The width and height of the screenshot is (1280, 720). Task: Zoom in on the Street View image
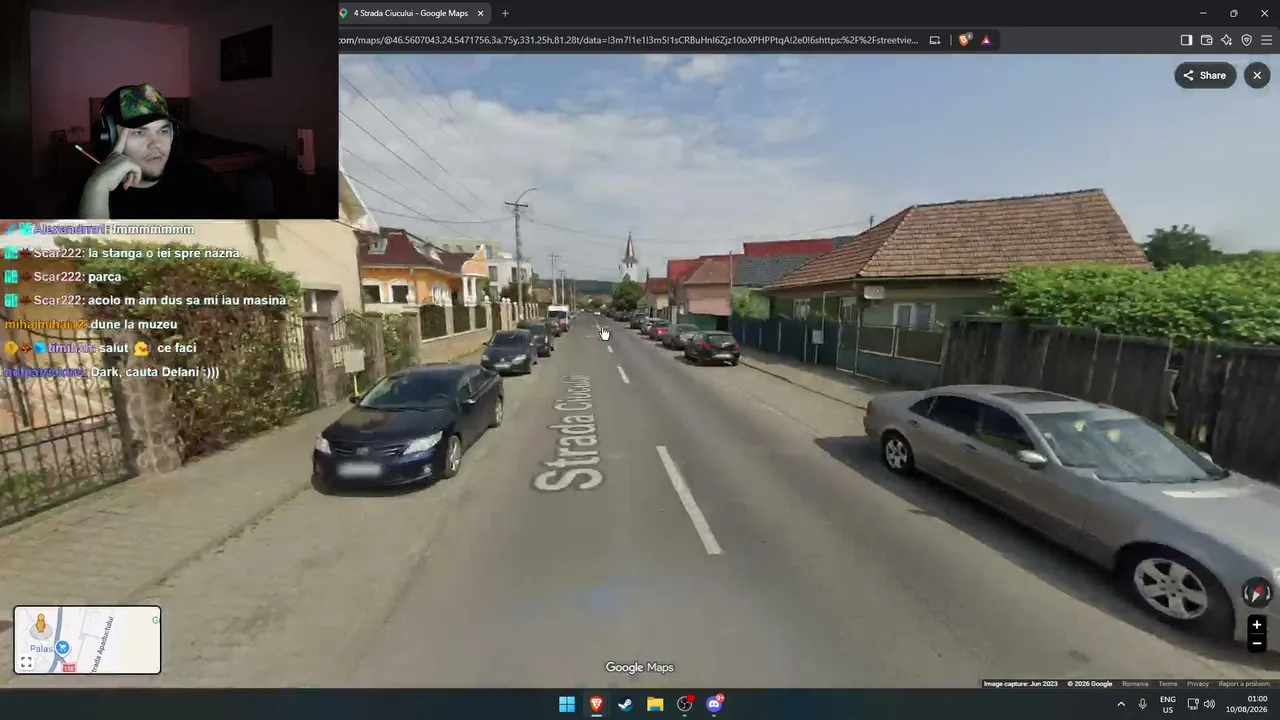pos(1257,625)
